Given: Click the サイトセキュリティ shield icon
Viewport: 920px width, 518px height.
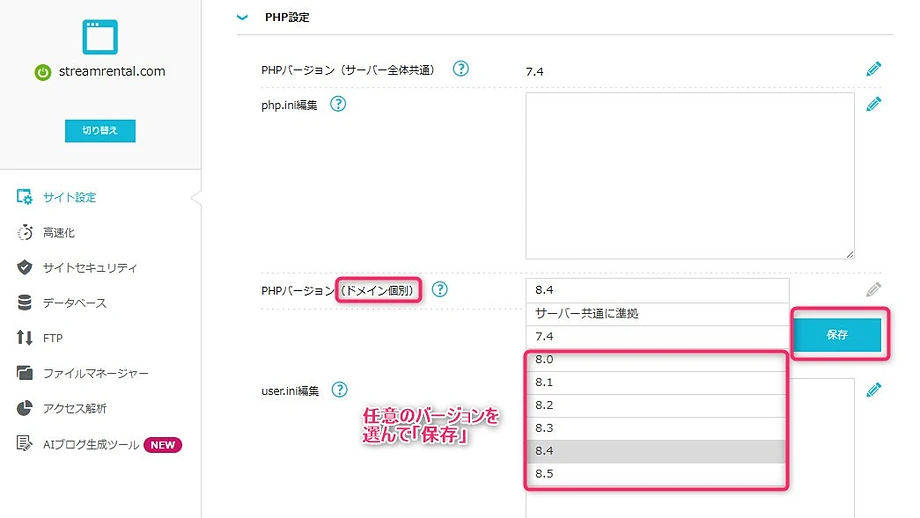Looking at the screenshot, I should click(25, 268).
